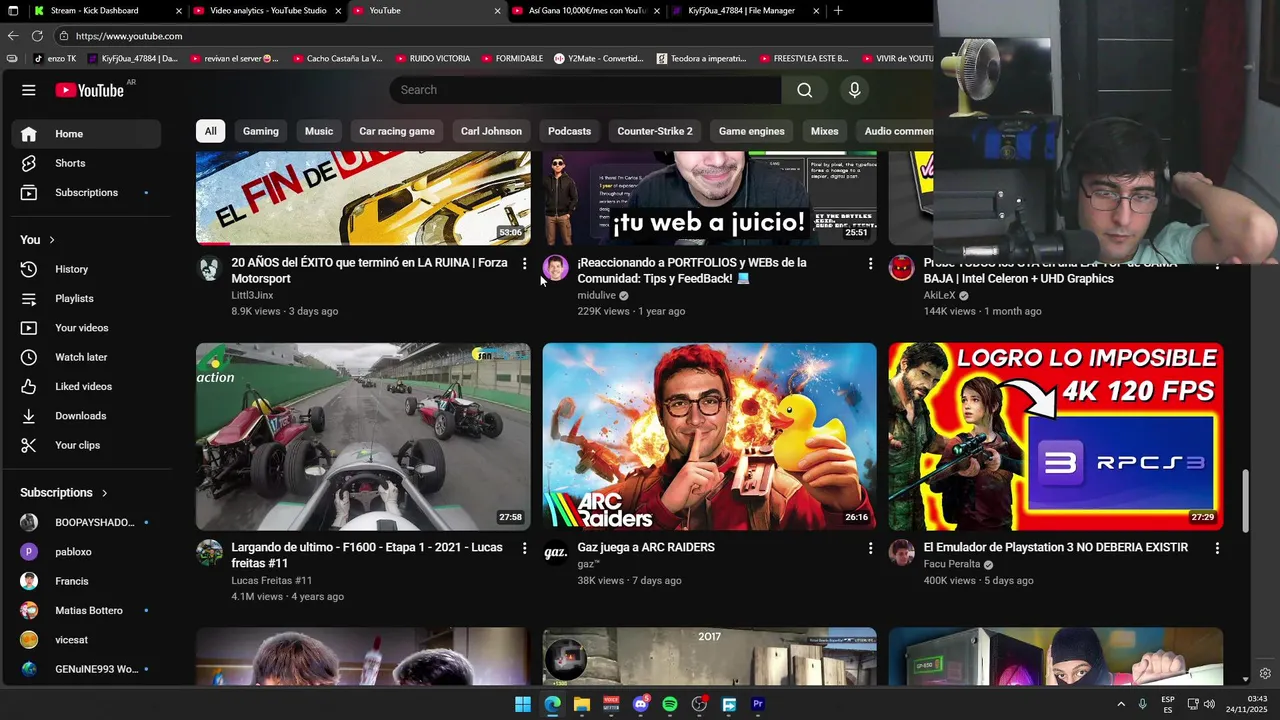The height and width of the screenshot is (720, 1280).
Task: Select the Music filter chip
Action: pyautogui.click(x=319, y=131)
